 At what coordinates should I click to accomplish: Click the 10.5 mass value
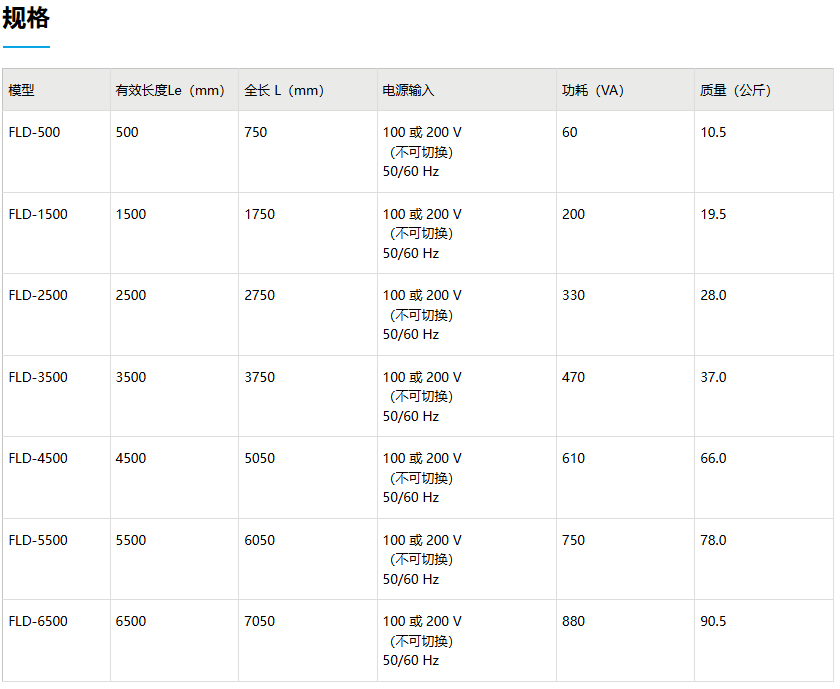tap(713, 132)
